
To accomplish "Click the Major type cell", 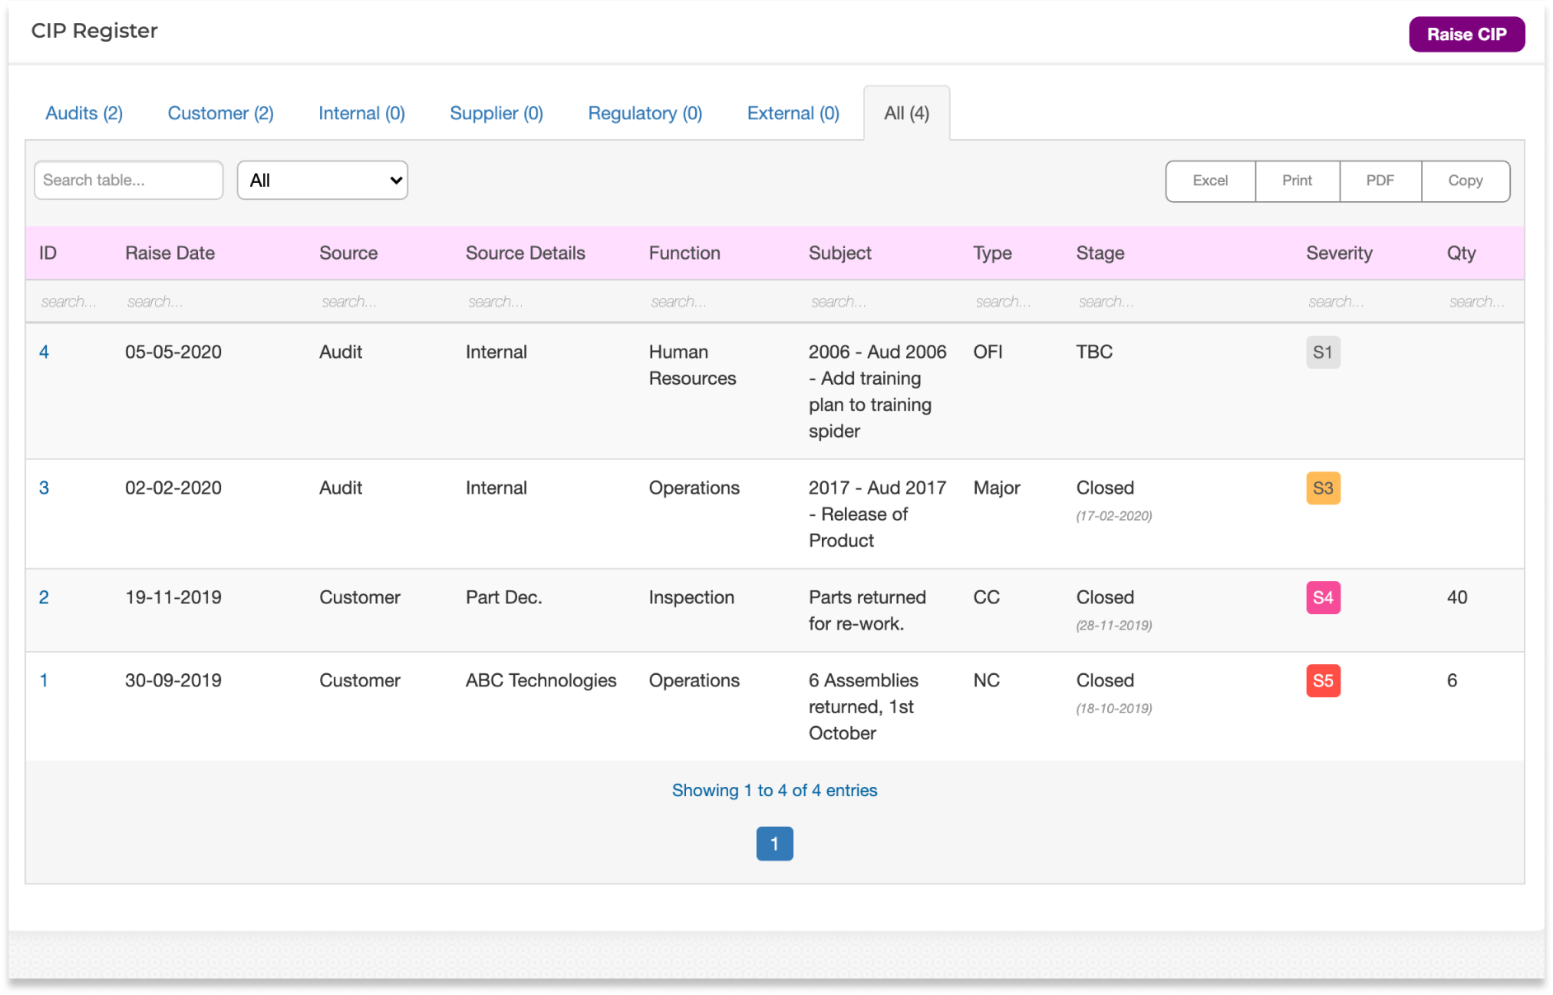I will 996,488.
